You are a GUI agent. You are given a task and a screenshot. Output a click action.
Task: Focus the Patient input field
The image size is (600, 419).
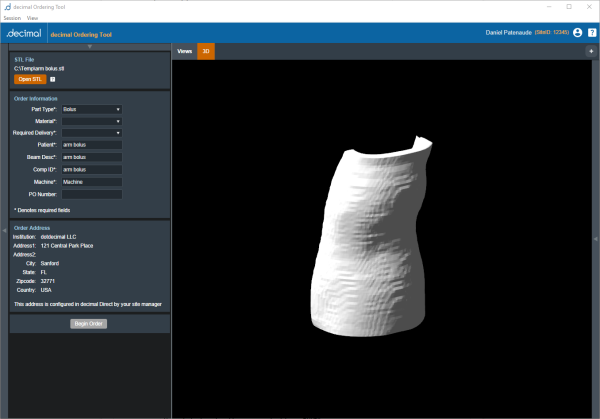[92, 145]
